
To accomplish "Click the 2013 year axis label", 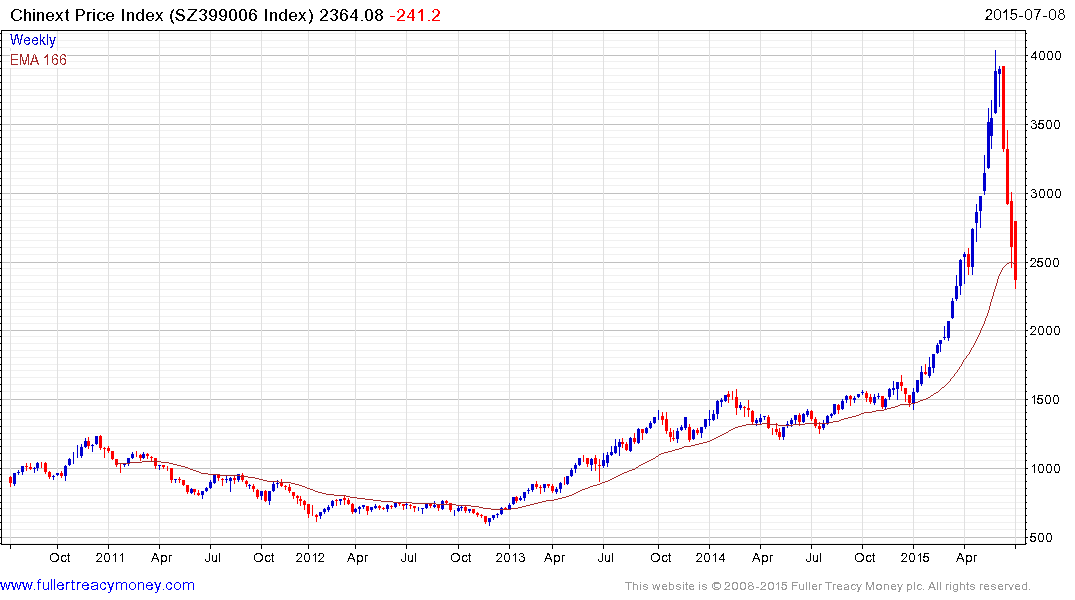I will coord(510,557).
